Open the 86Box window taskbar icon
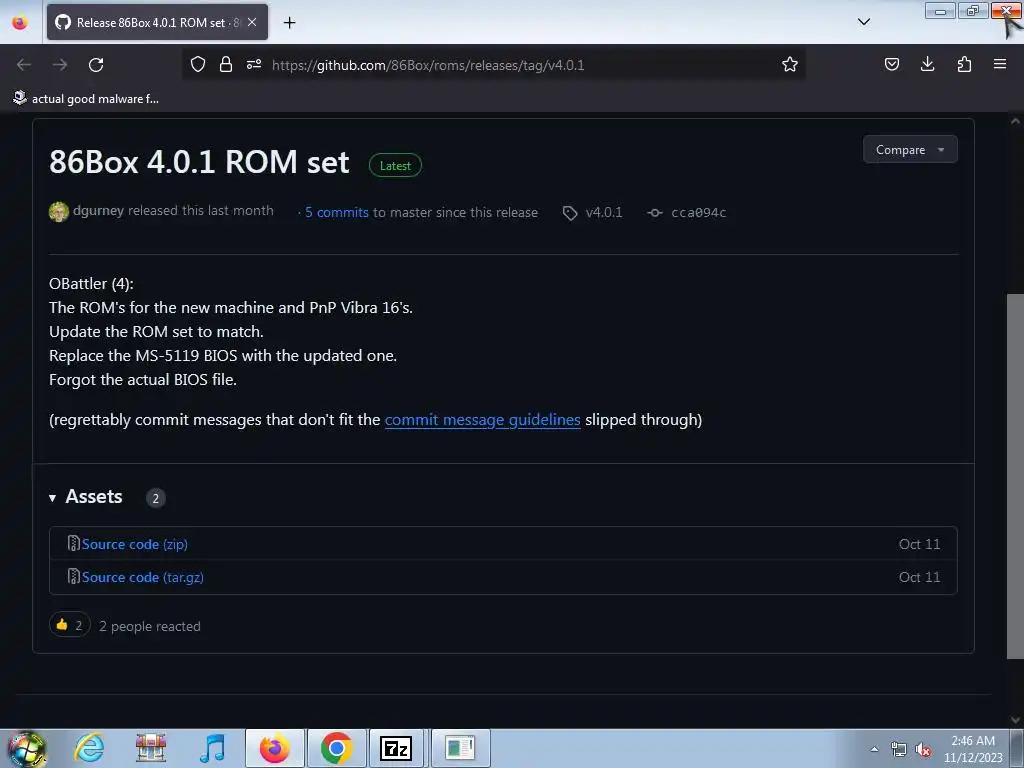 pos(460,748)
